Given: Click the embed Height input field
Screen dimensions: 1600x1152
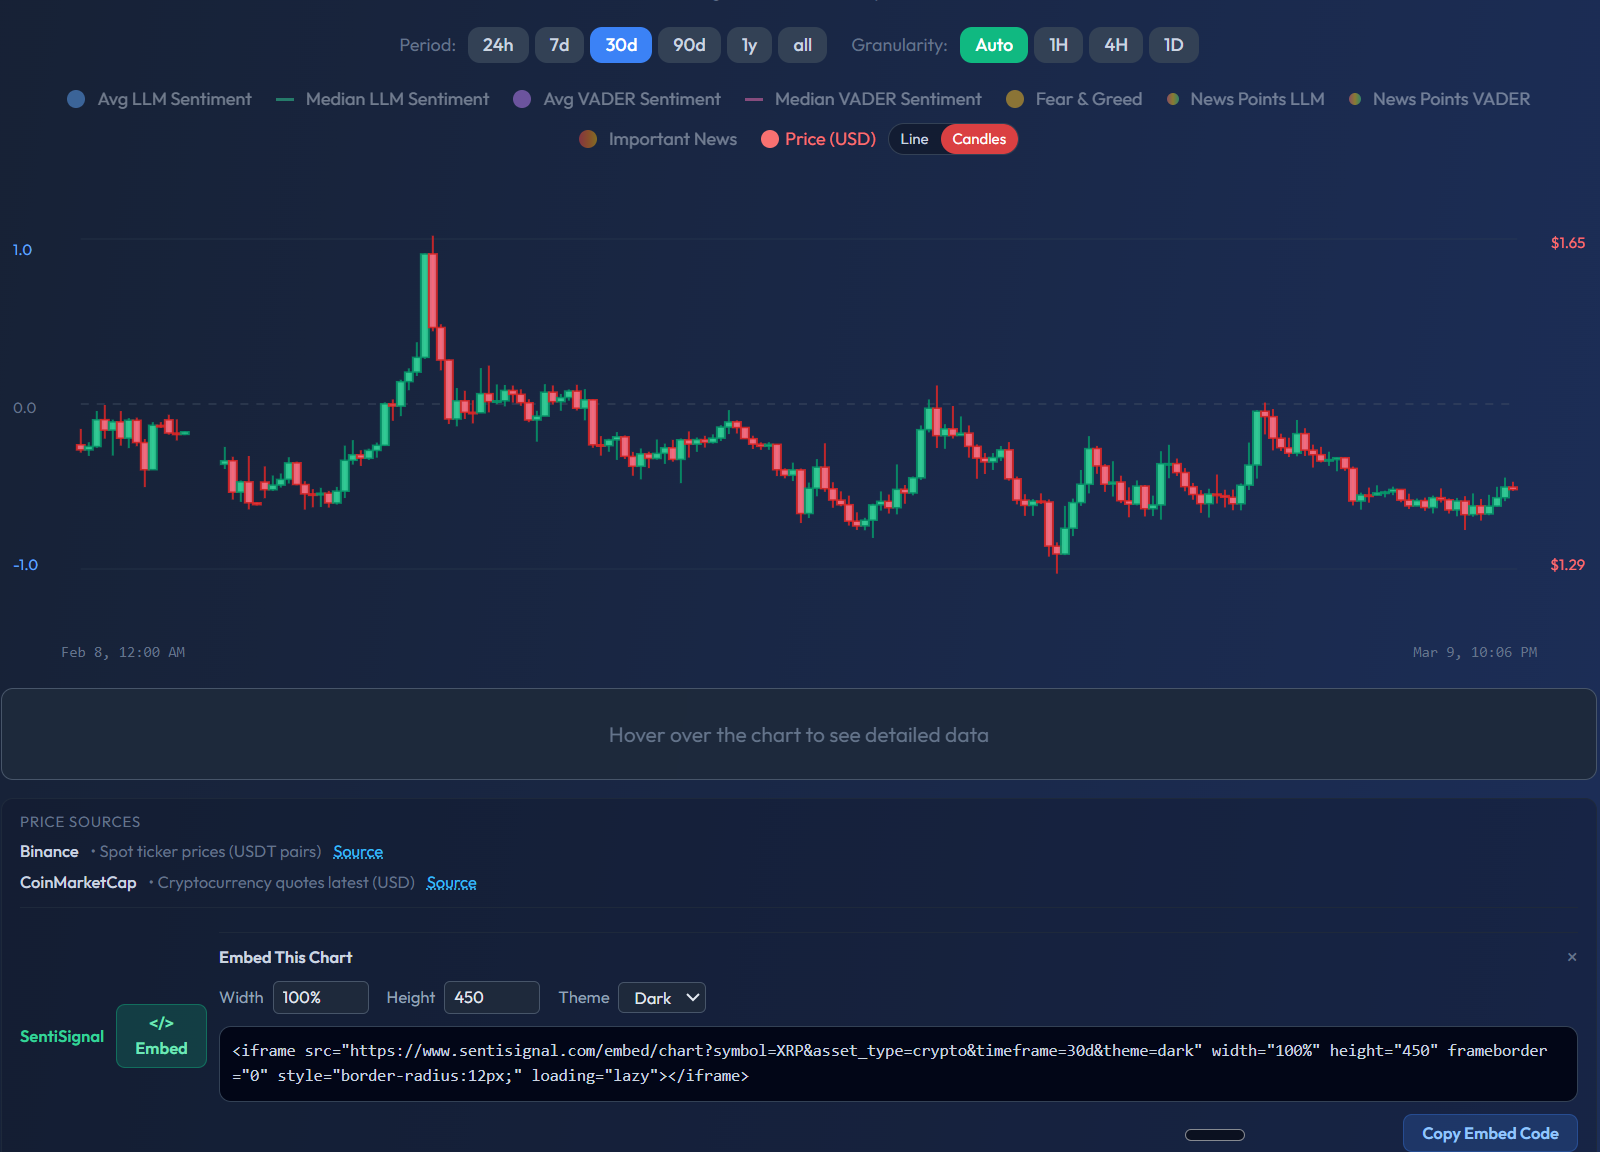Looking at the screenshot, I should pos(491,998).
